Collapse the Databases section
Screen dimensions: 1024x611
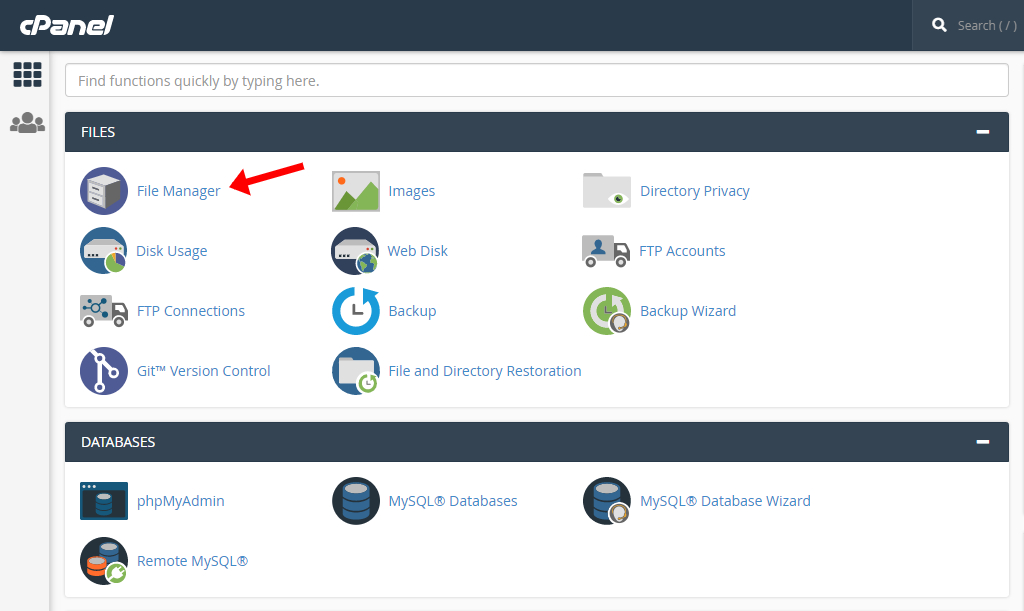pyautogui.click(x=983, y=442)
